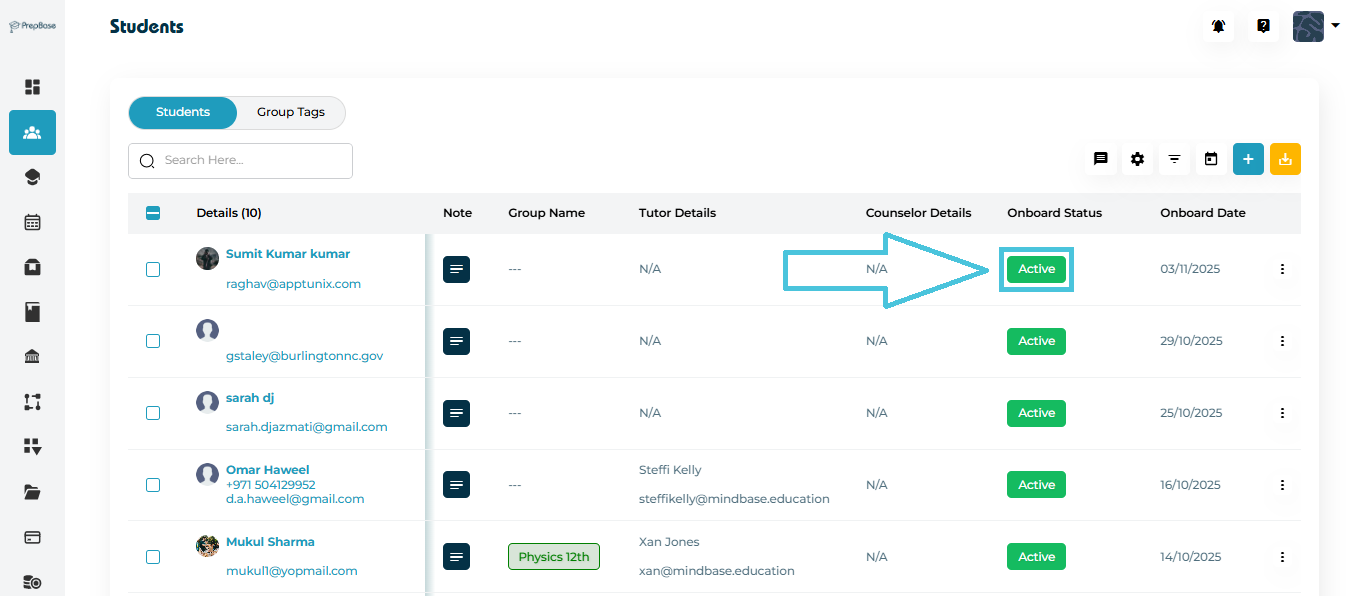
Task: Click the graduation cap sidebar icon
Action: pyautogui.click(x=32, y=177)
